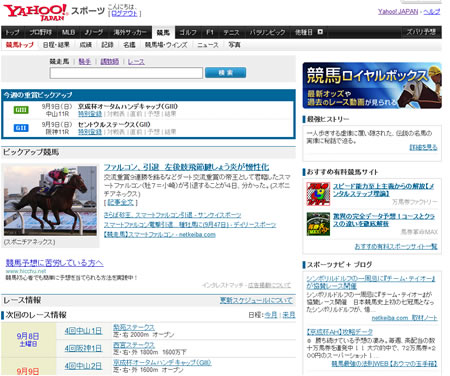
Task: Open the netkeiba.com 取材ノート link
Action: (404, 318)
